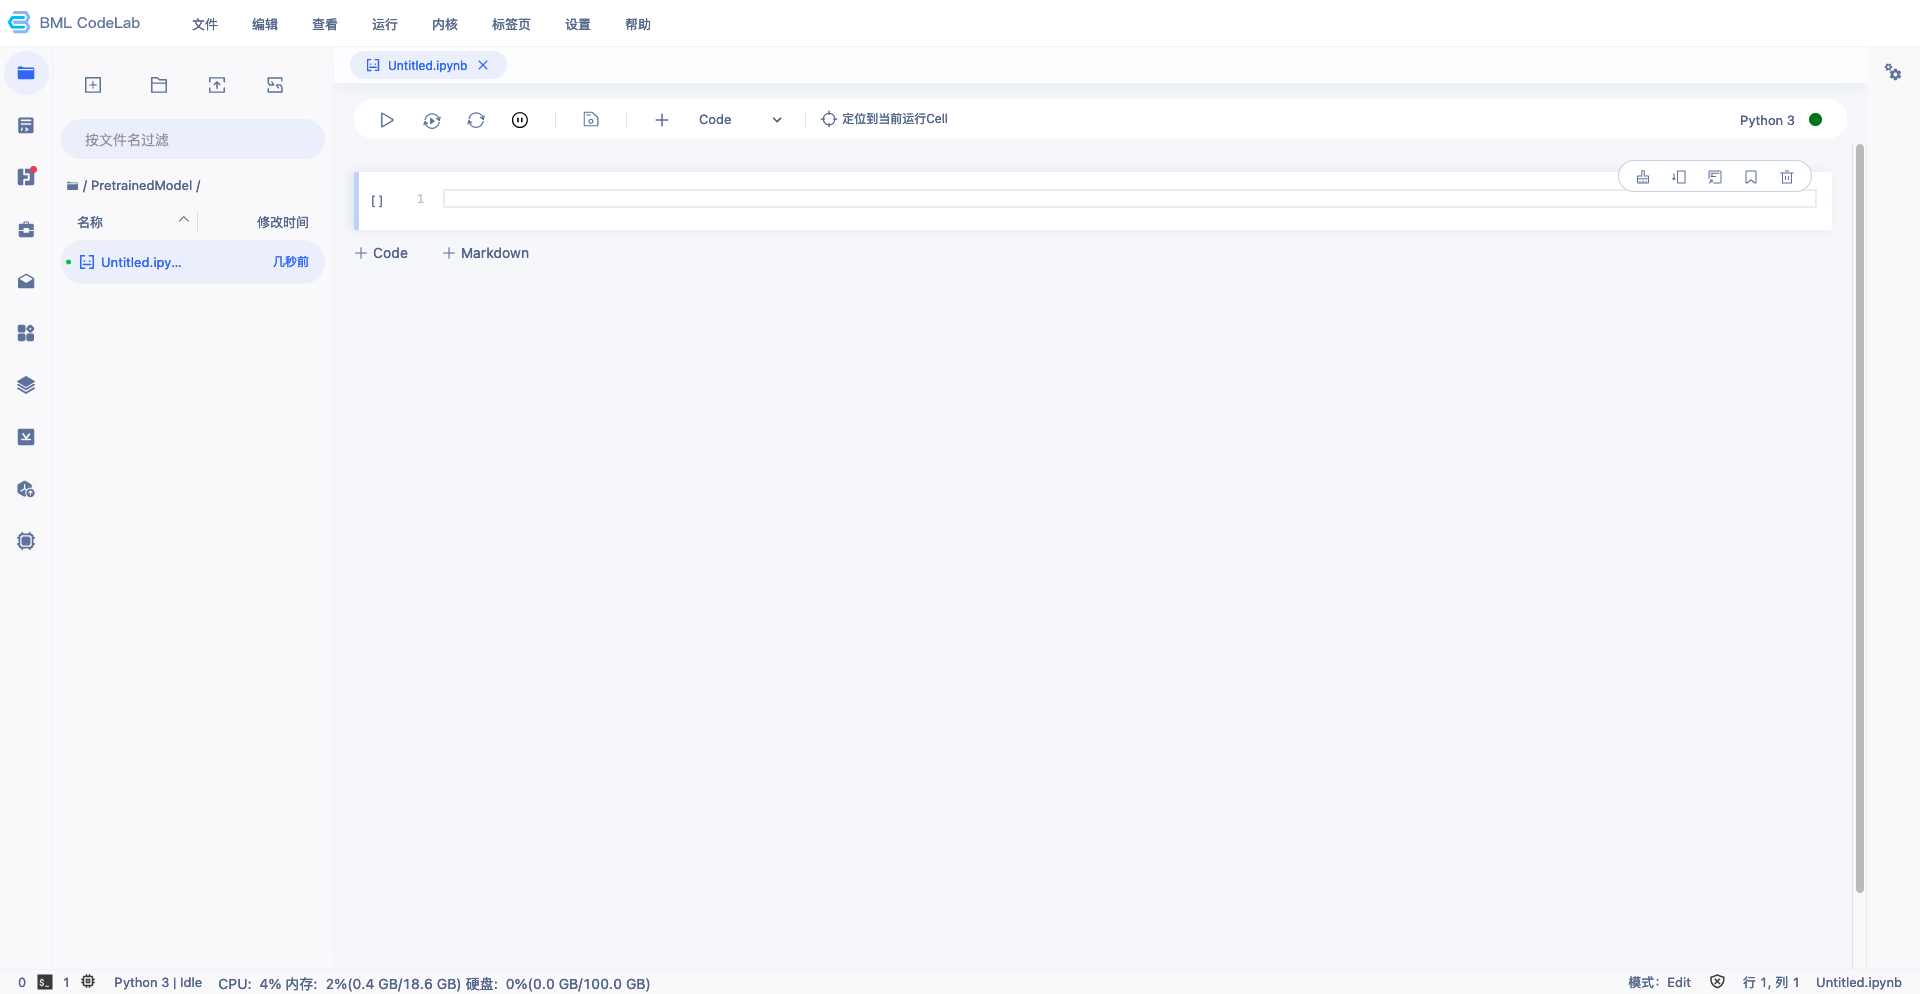Open the Code cell type dropdown
This screenshot has height=994, width=1920.
point(740,120)
